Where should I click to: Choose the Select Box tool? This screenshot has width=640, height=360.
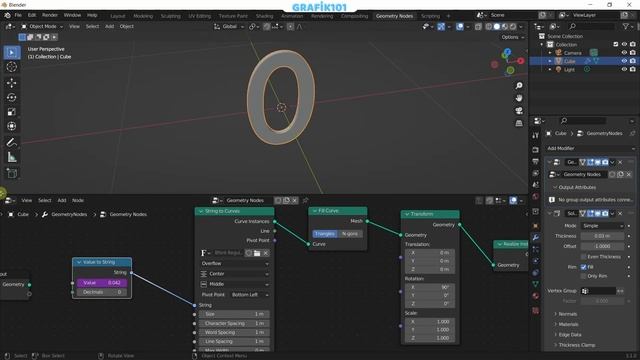coord(11,53)
